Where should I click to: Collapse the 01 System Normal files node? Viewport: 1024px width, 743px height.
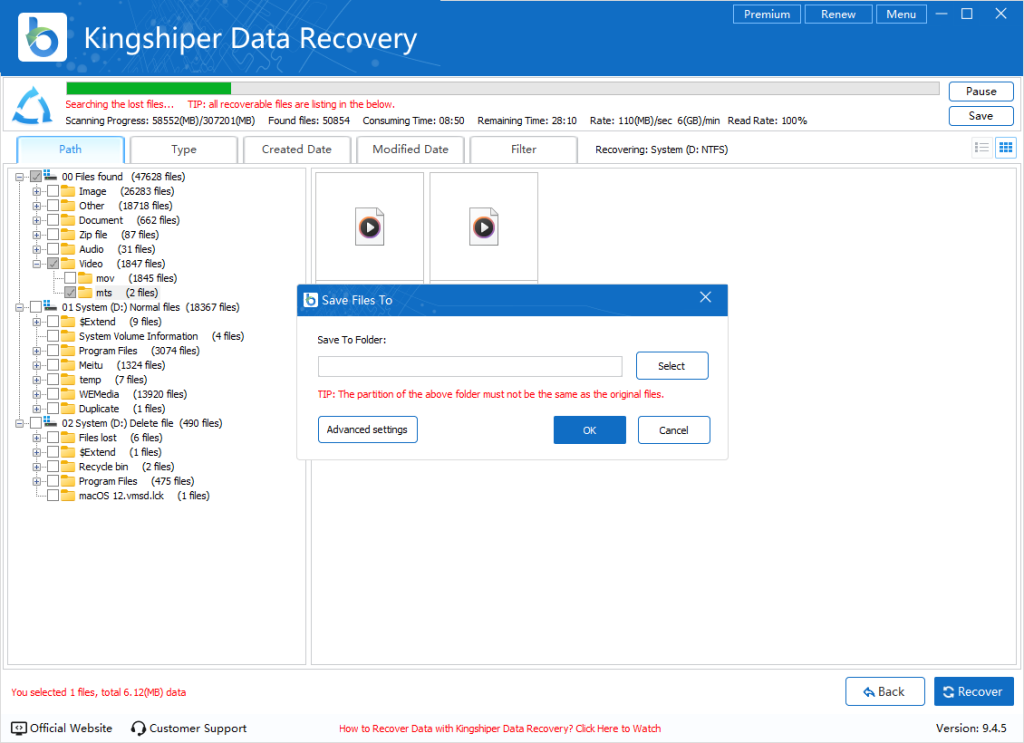[20, 308]
